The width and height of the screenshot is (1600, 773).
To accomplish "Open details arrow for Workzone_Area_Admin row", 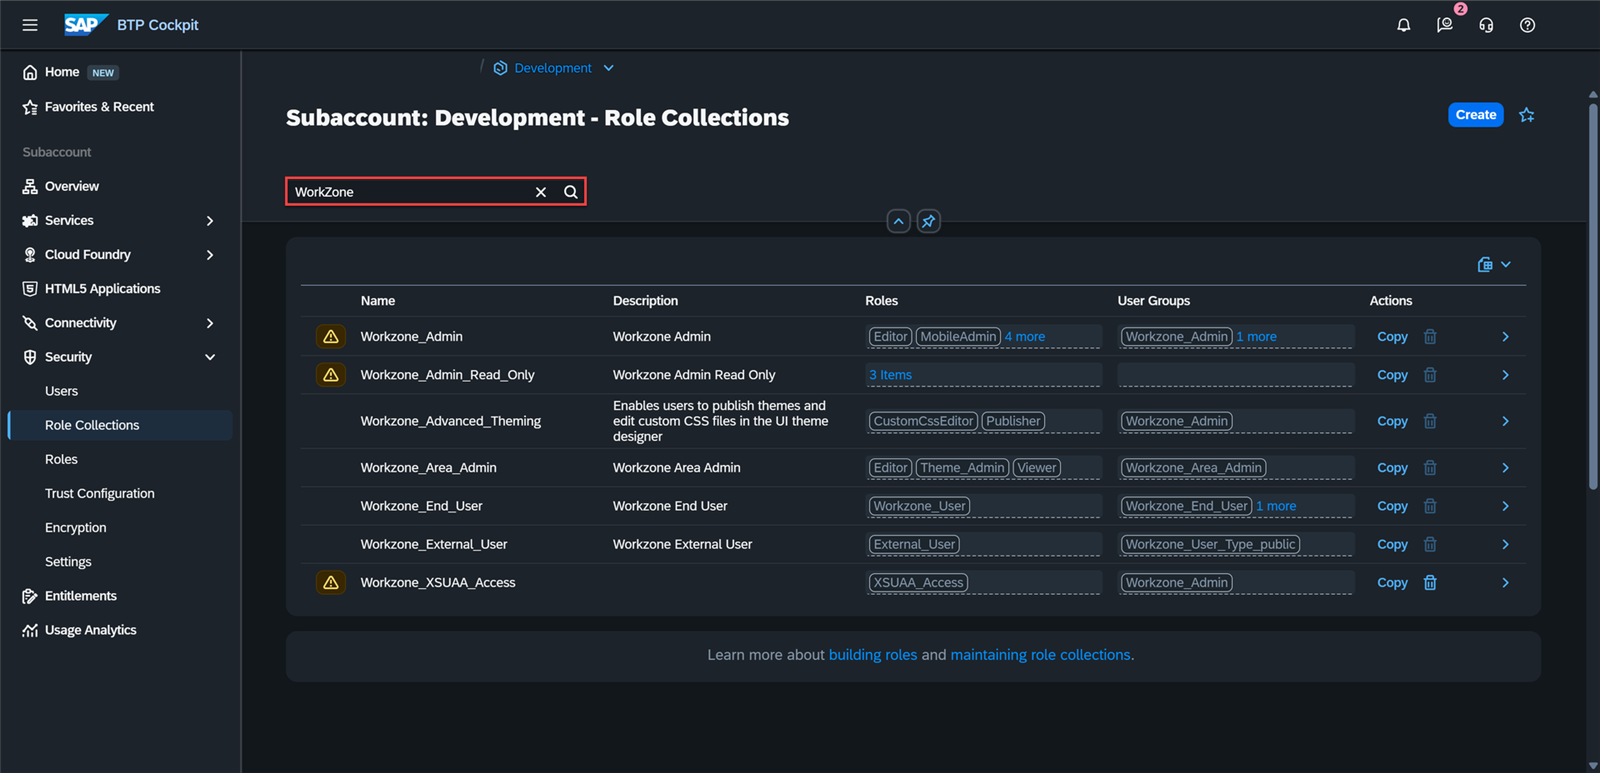I will pos(1505,468).
